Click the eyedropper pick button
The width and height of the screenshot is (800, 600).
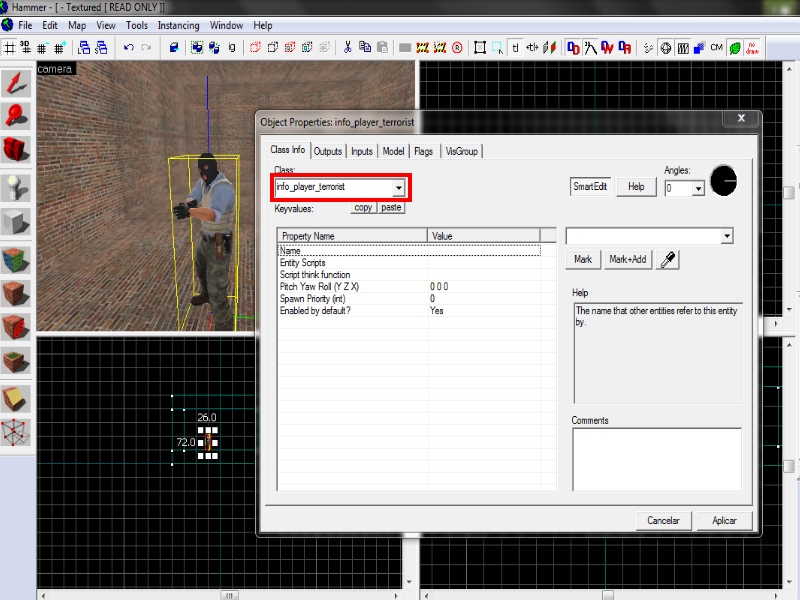coord(667,260)
